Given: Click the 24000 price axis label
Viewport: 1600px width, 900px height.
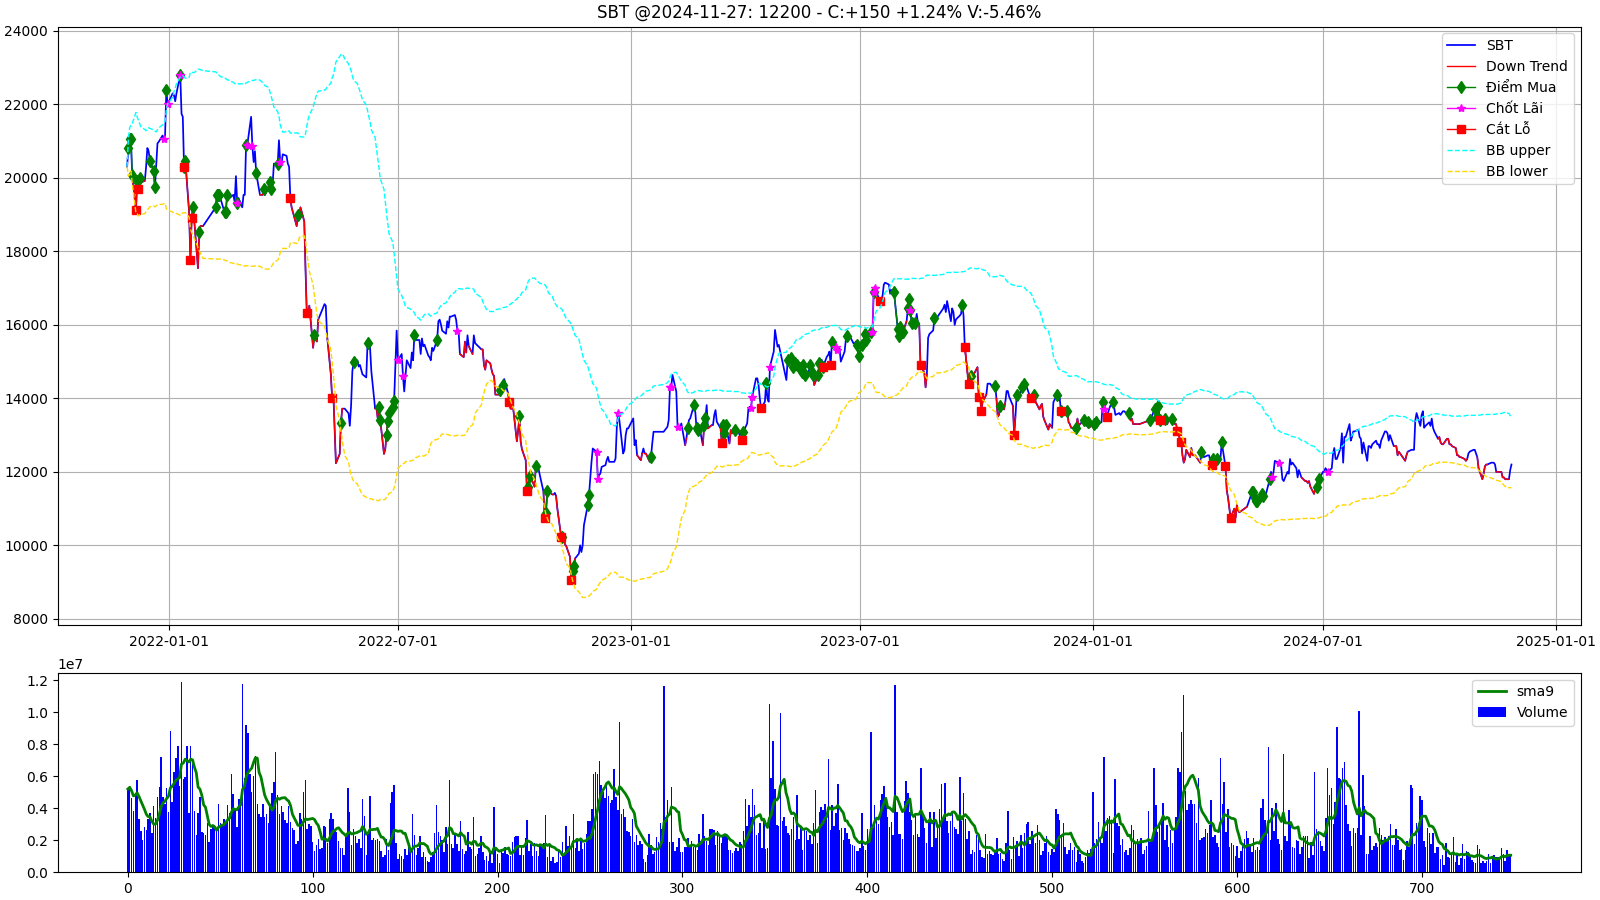Looking at the screenshot, I should pos(26,31).
